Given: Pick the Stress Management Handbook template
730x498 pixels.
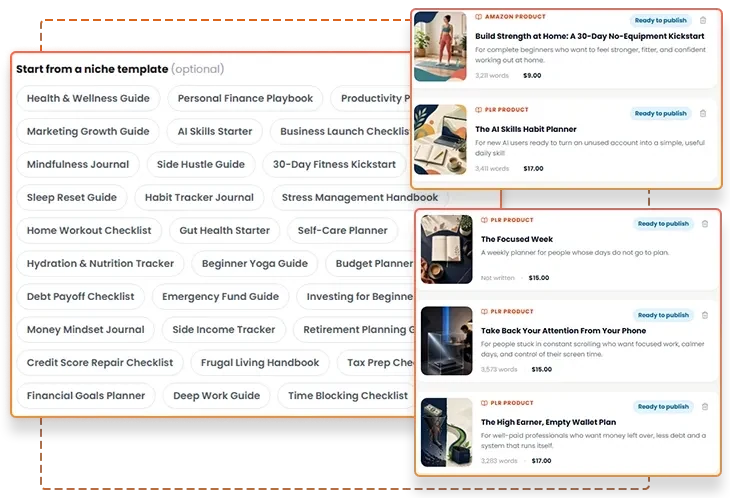Looking at the screenshot, I should 360,197.
